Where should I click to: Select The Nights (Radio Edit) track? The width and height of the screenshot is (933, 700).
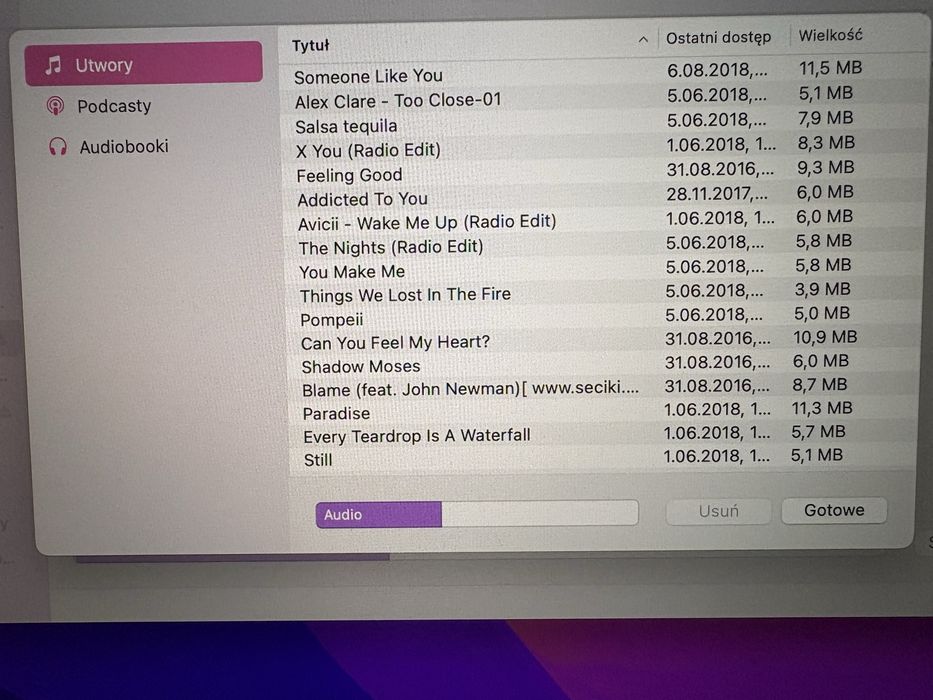pyautogui.click(x=601, y=245)
